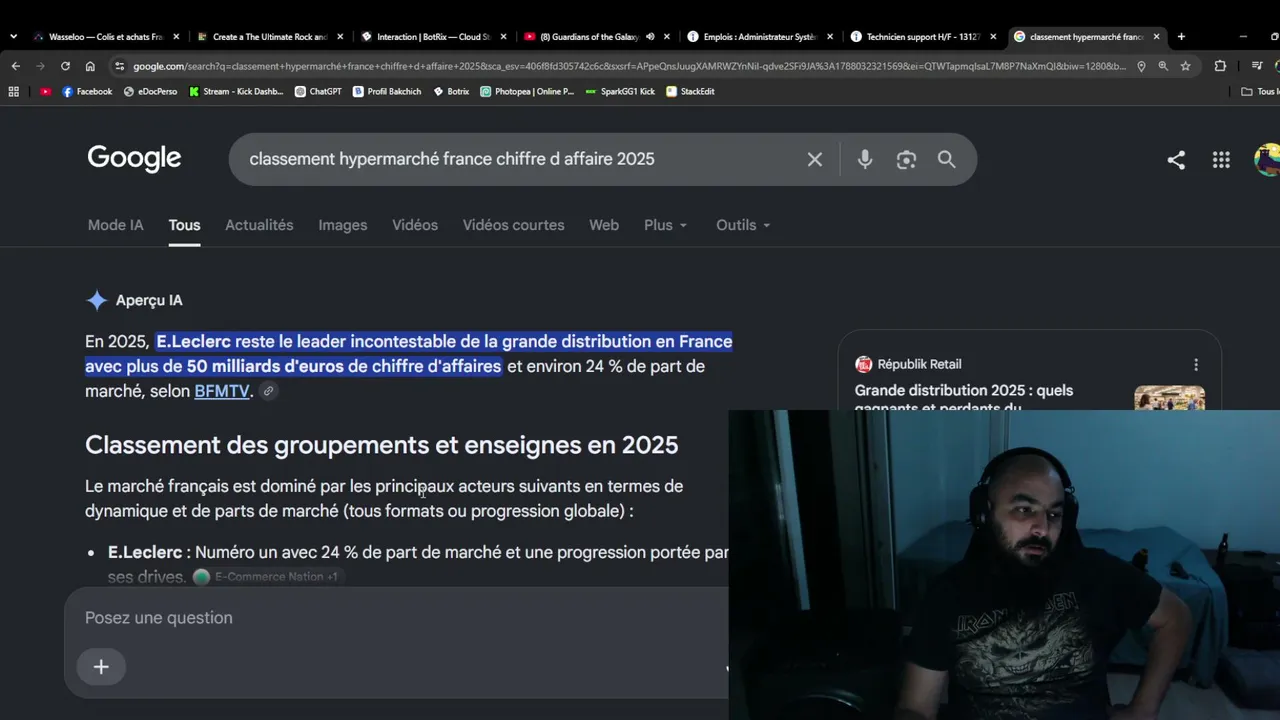Open the bookmarks bar apps grid
1280x720 pixels.
pyautogui.click(x=13, y=91)
